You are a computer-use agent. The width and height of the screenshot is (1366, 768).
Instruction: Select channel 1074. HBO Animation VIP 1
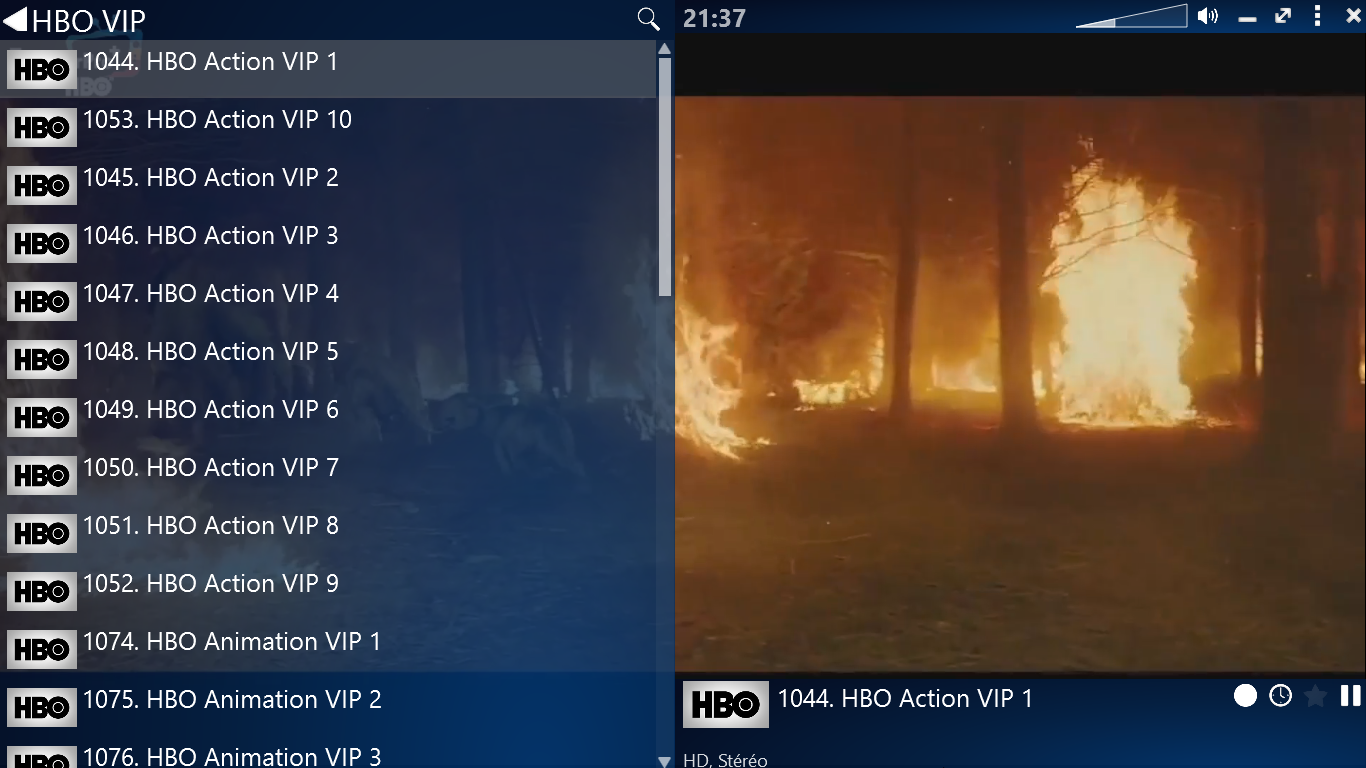click(x=328, y=649)
